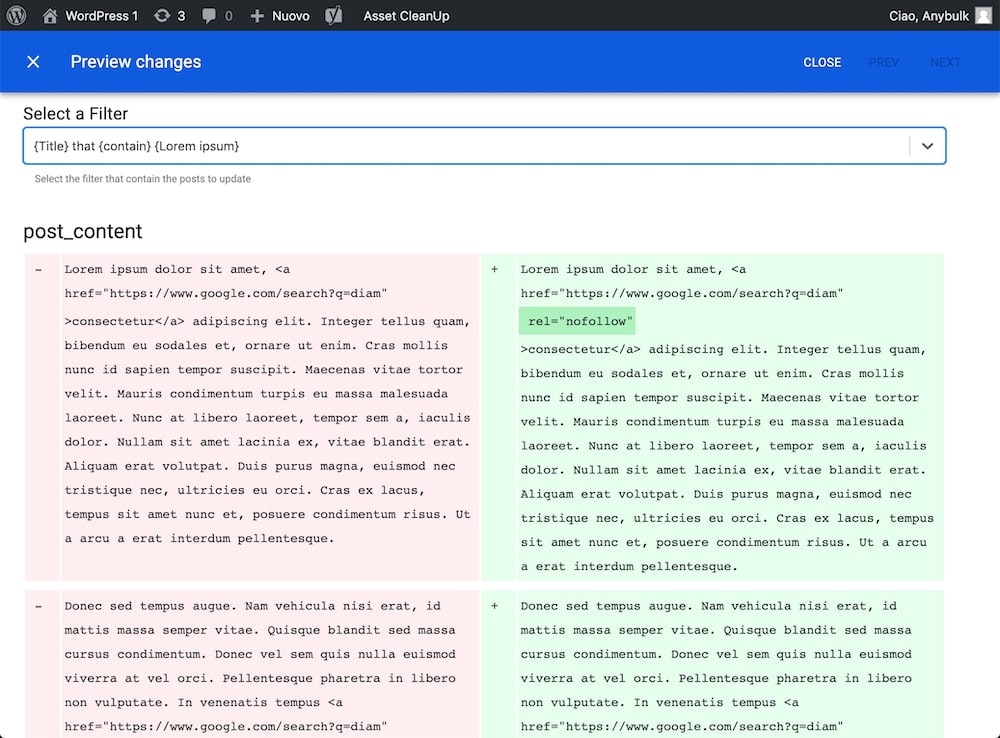Click the WordPress 1 site name
Image resolution: width=1000 pixels, height=738 pixels.
pos(101,15)
